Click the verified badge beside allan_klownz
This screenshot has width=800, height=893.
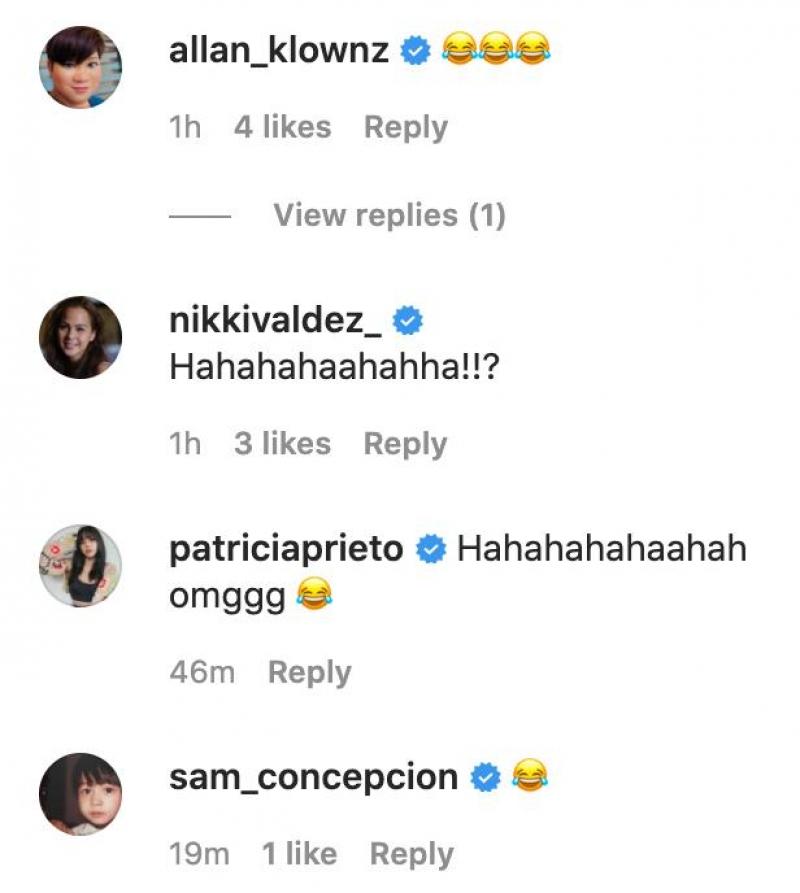tap(415, 50)
